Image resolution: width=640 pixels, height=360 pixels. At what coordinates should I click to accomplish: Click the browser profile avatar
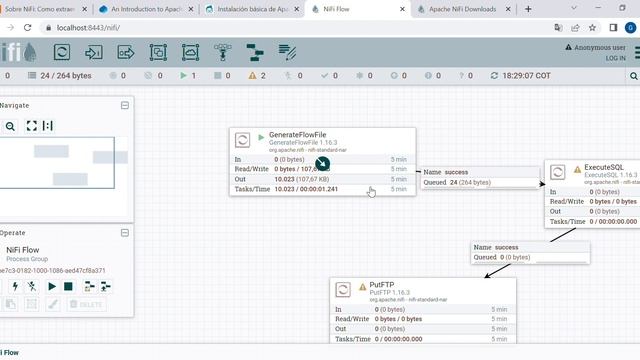630,28
